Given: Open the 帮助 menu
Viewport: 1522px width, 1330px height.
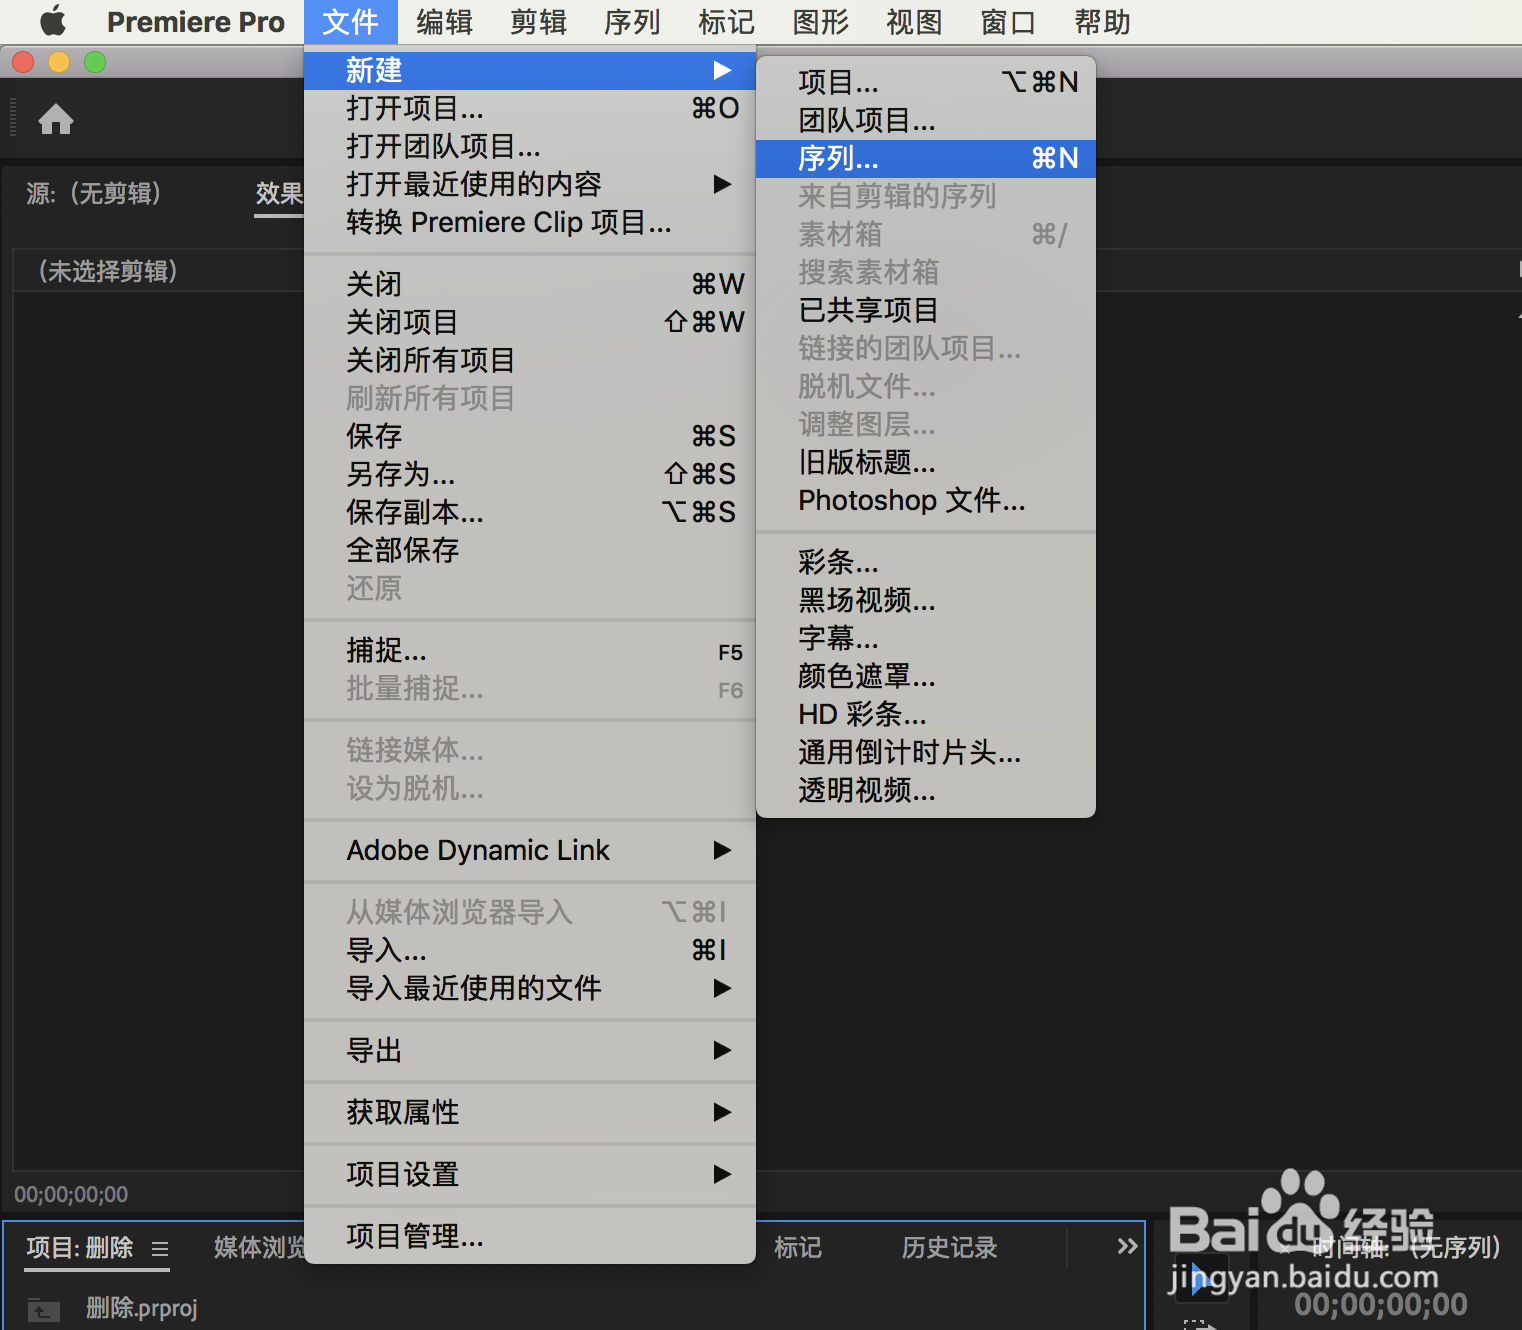Looking at the screenshot, I should pos(1102,22).
